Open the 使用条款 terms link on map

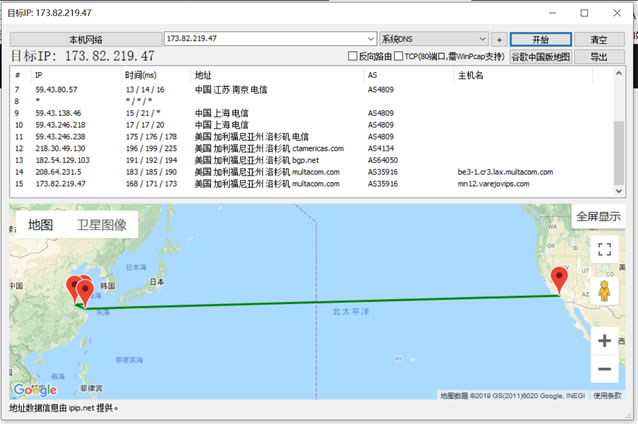(607, 395)
